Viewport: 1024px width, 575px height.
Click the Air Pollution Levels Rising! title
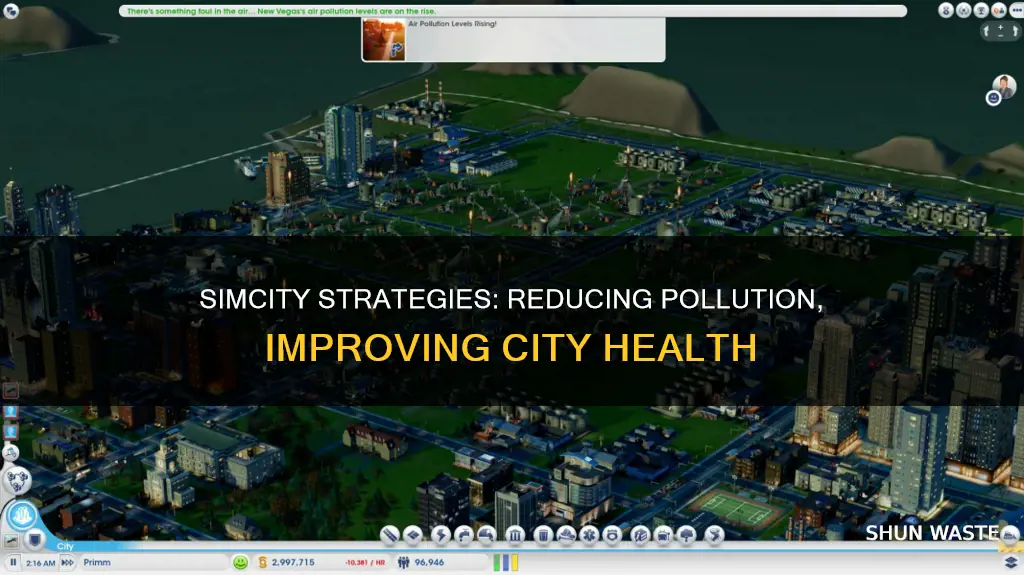pos(452,24)
